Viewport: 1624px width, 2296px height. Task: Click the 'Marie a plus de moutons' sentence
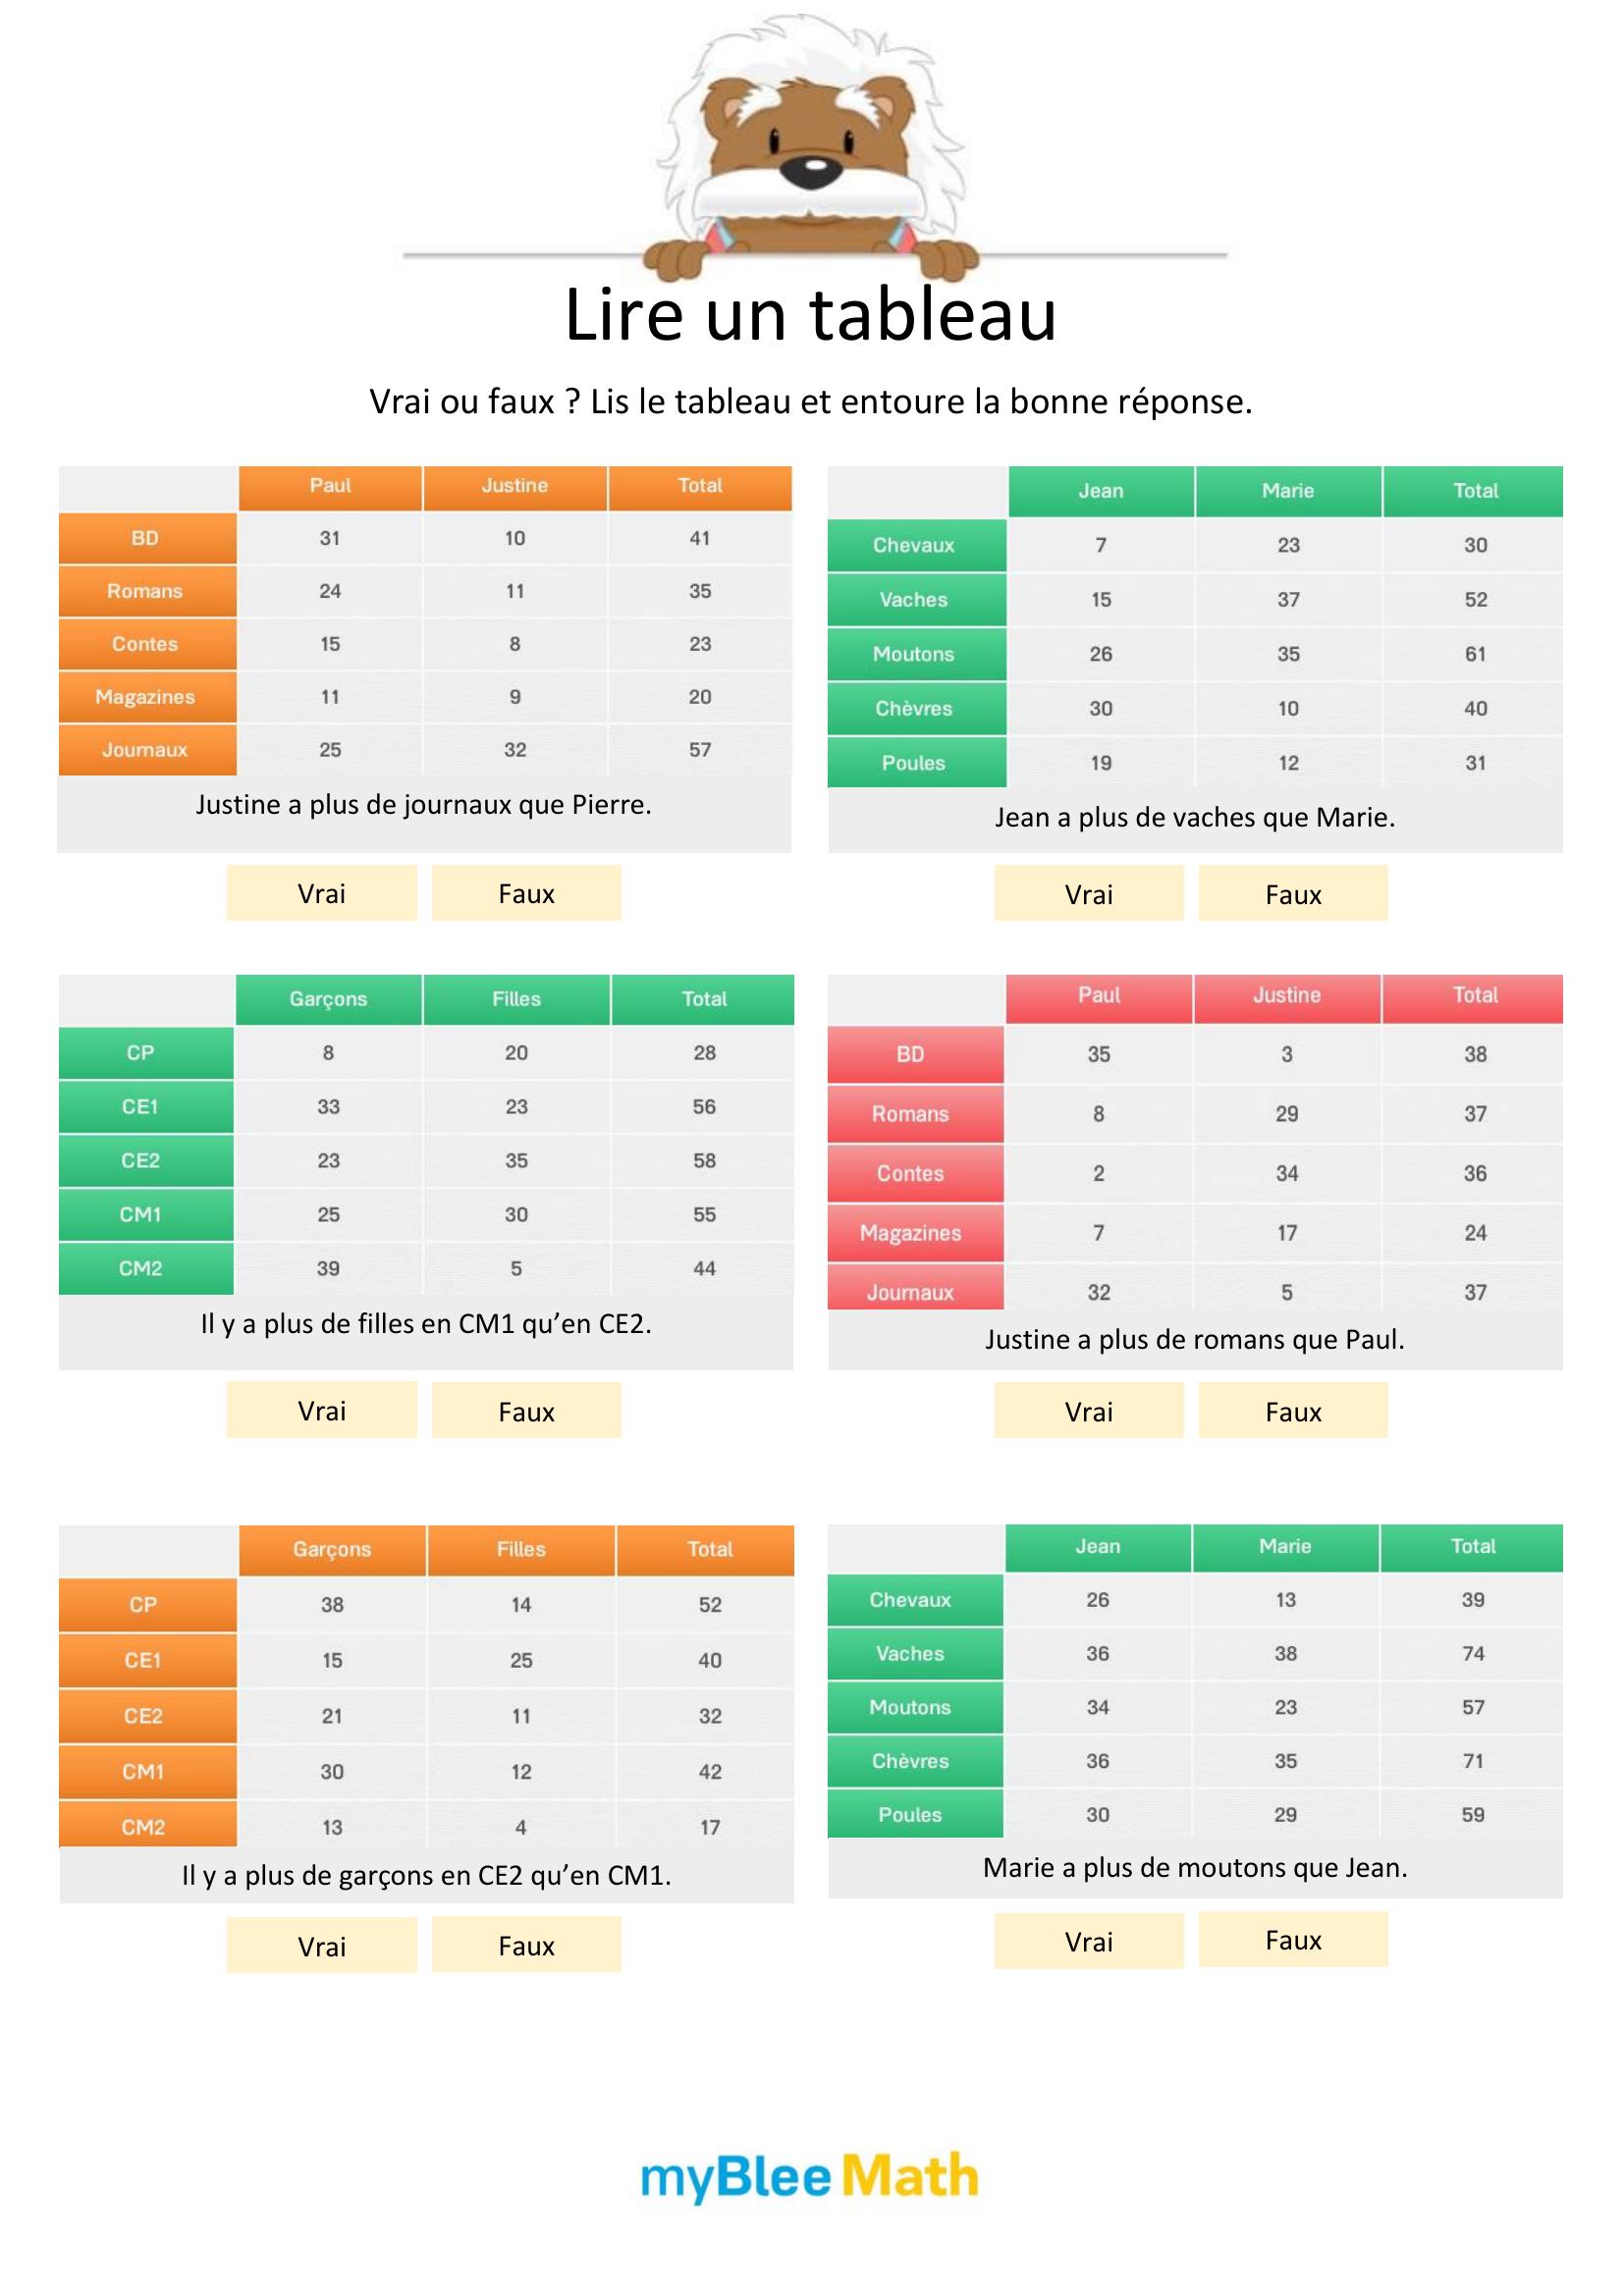(1195, 1867)
